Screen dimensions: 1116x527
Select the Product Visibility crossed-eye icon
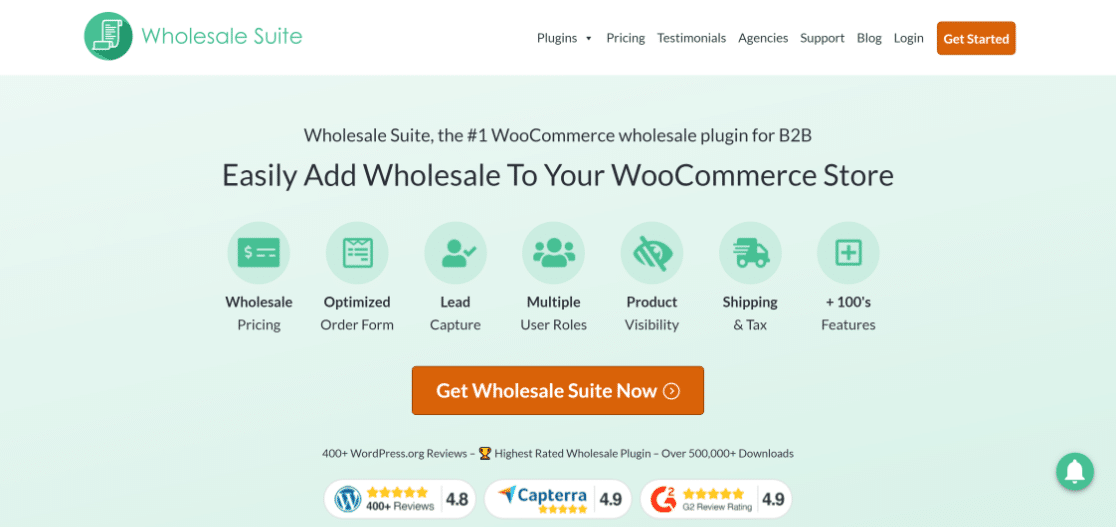coord(652,253)
